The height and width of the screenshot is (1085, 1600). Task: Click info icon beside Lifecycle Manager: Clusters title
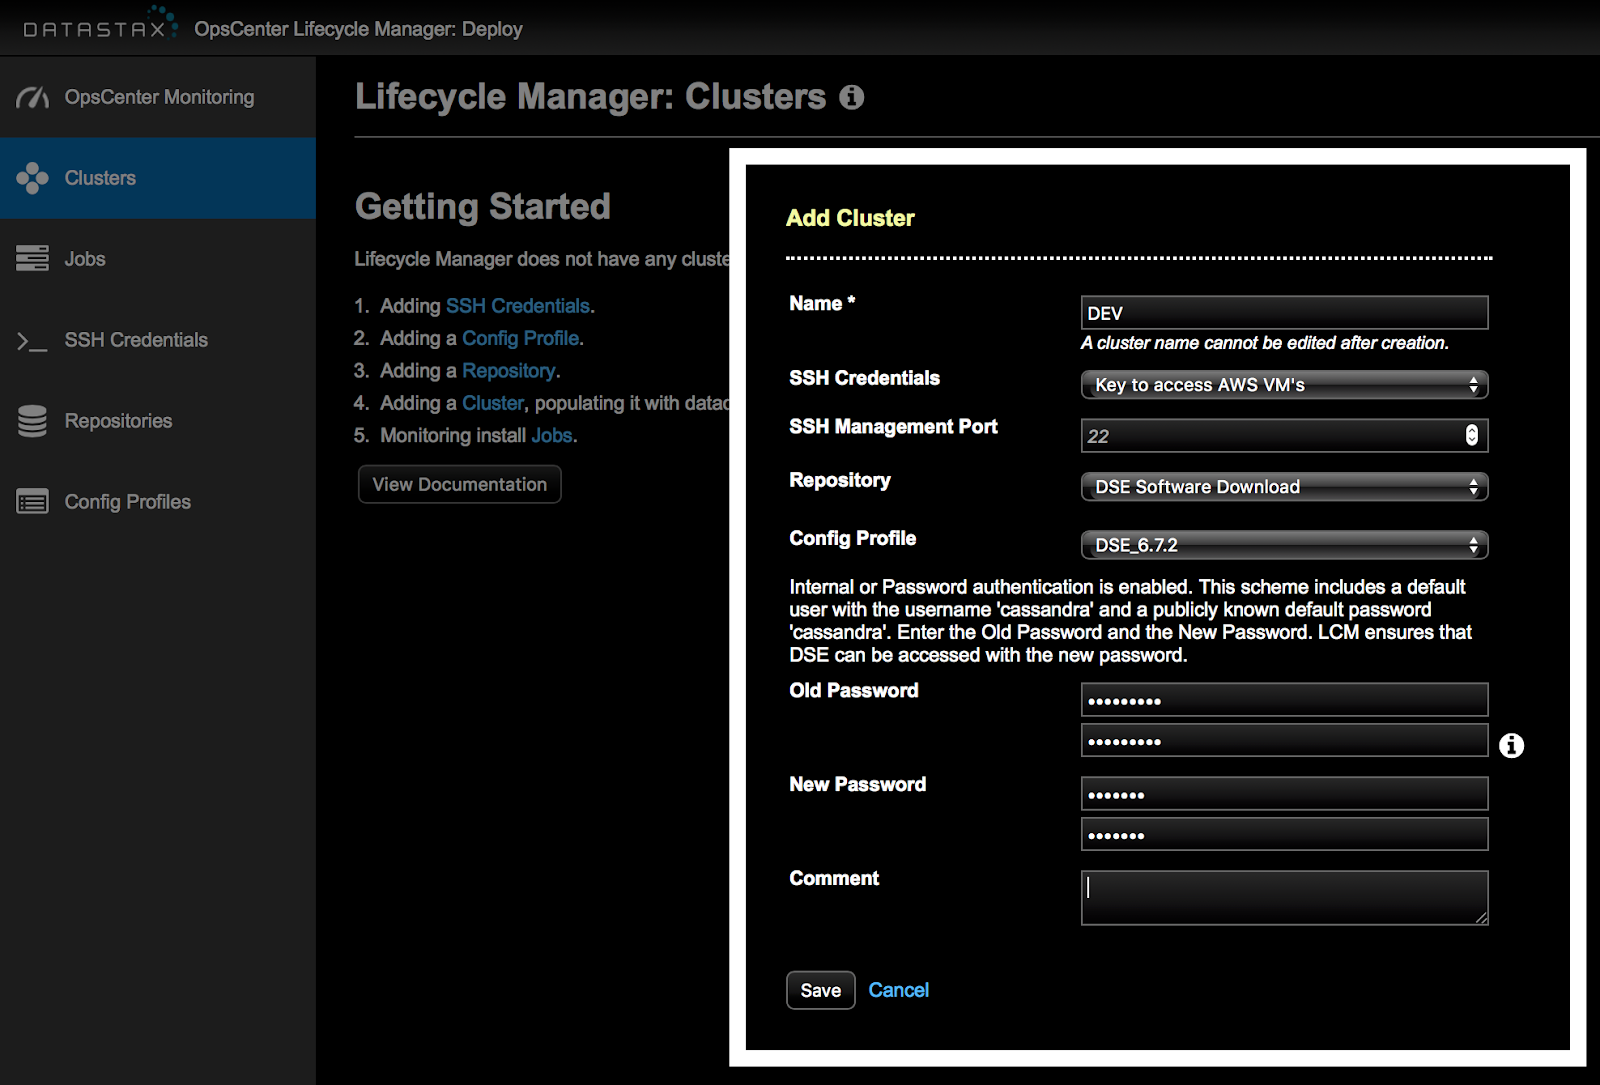click(x=851, y=97)
